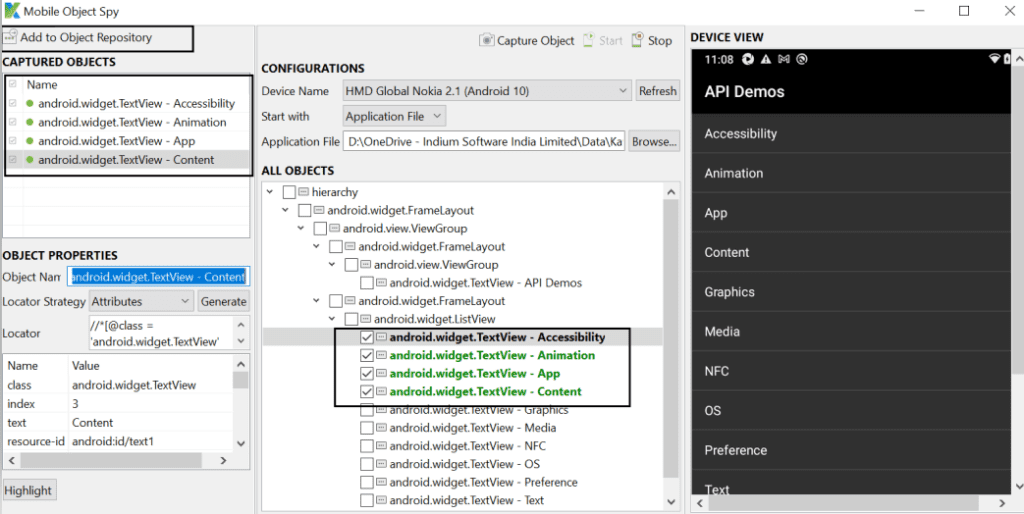Click the Stop capture icon
The height and width of the screenshot is (514, 1024).
click(638, 41)
